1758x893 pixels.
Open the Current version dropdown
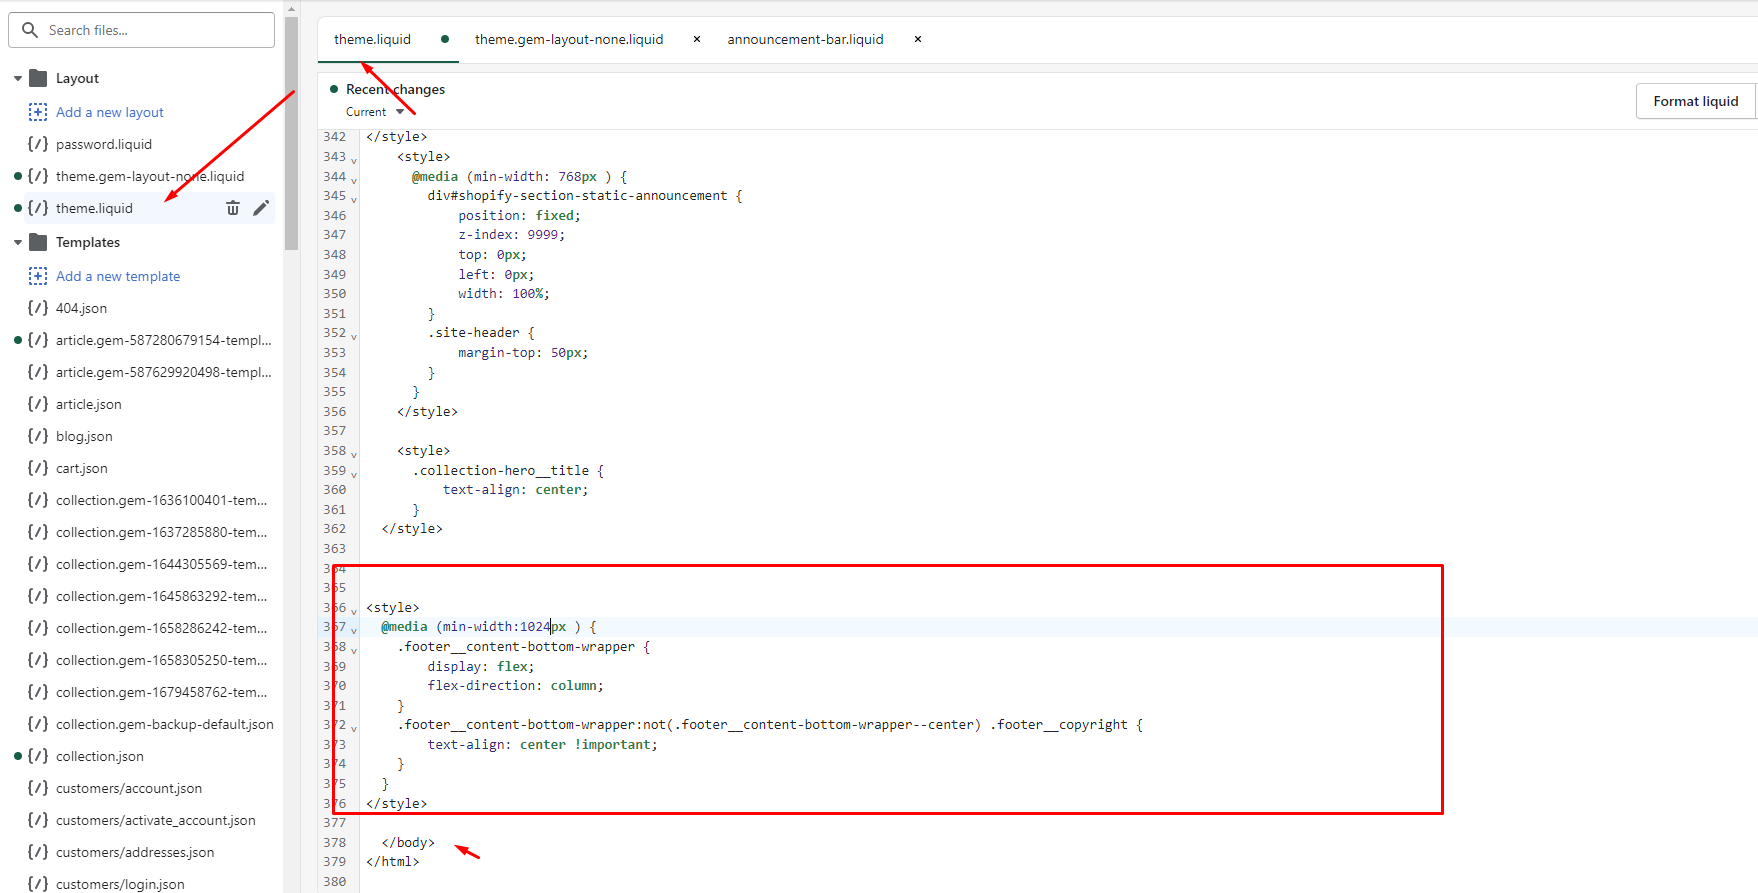(x=375, y=112)
